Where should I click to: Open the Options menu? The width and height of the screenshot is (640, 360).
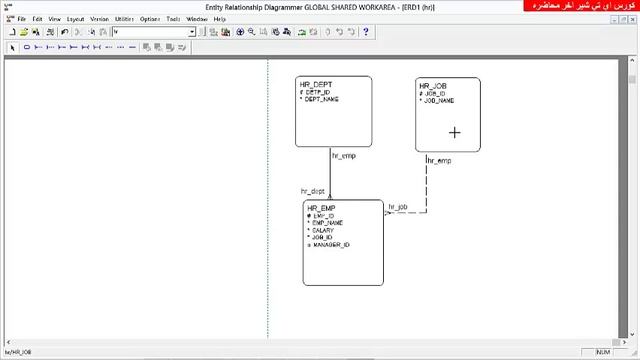pos(150,19)
